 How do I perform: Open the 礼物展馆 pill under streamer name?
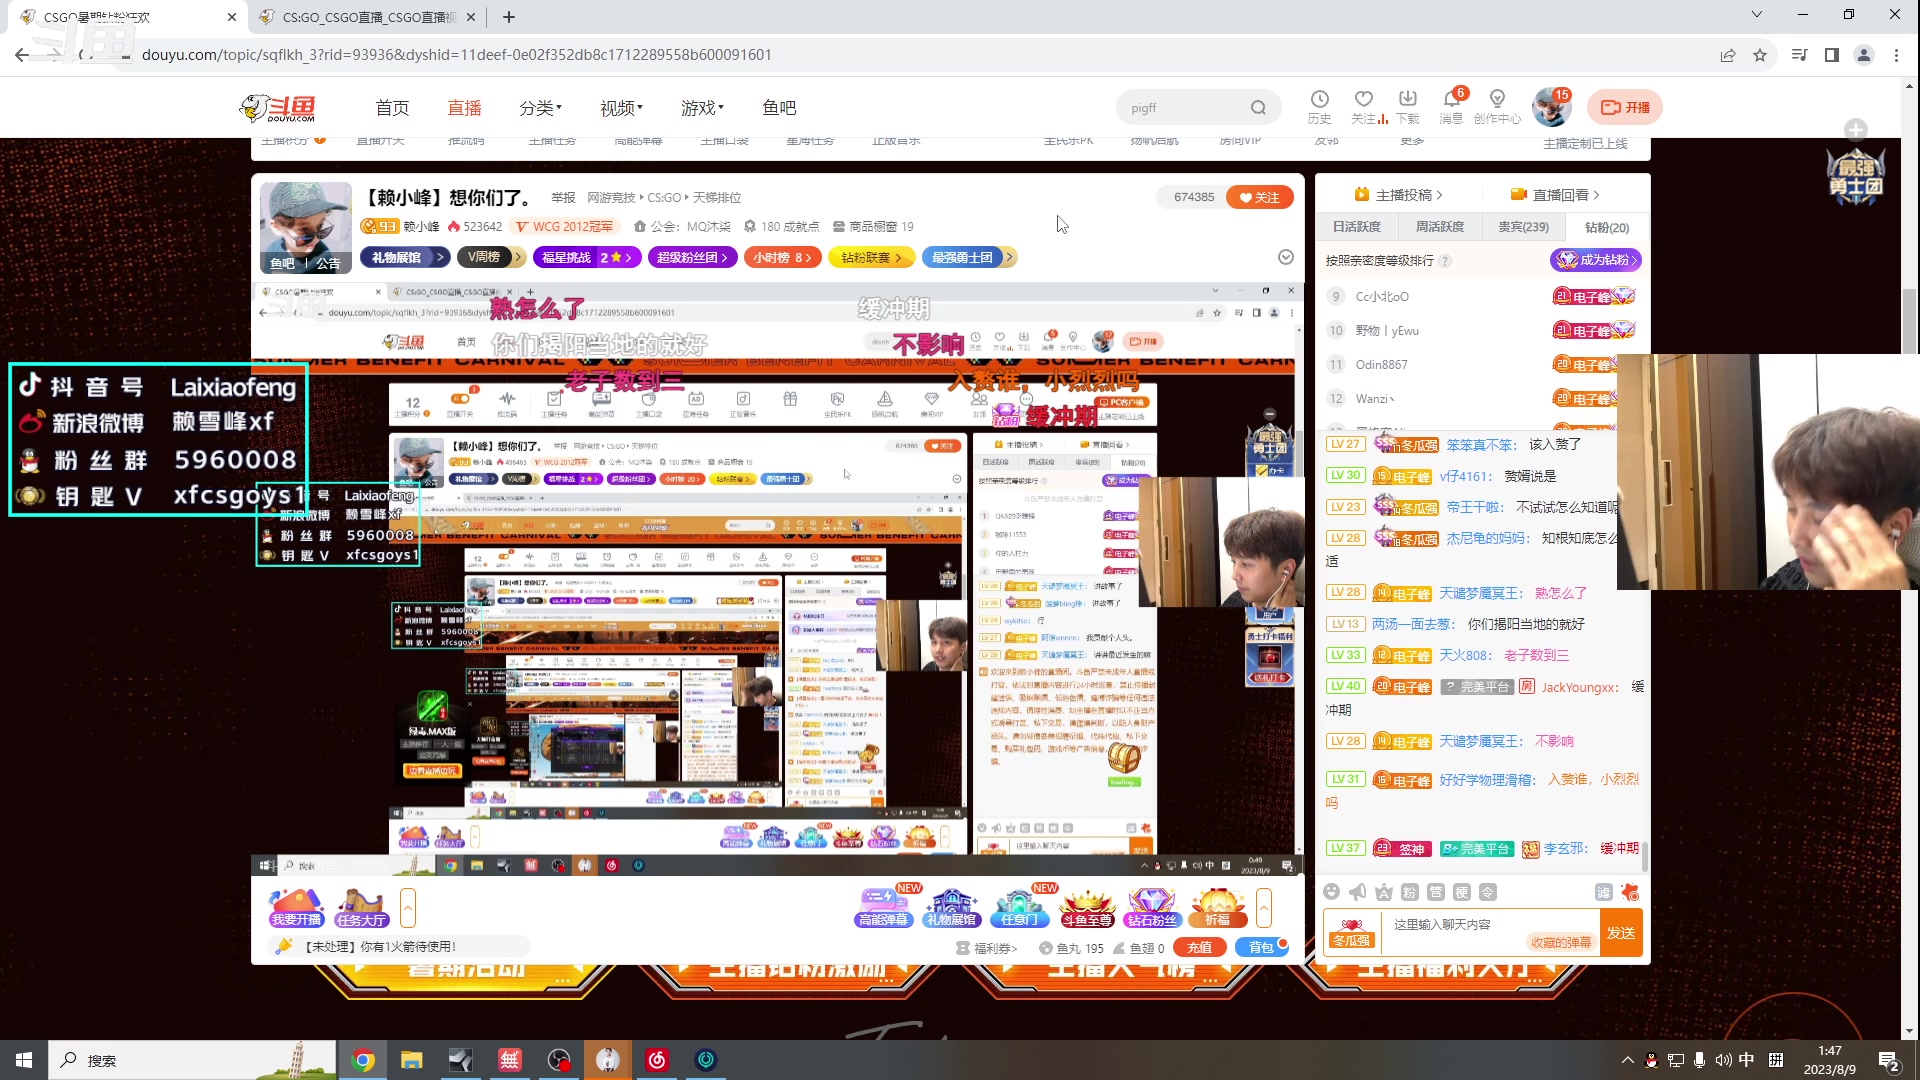tap(405, 258)
